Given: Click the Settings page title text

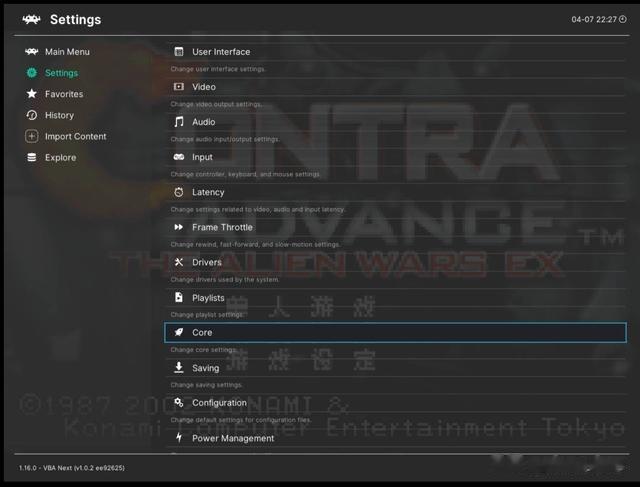Looking at the screenshot, I should tap(76, 20).
